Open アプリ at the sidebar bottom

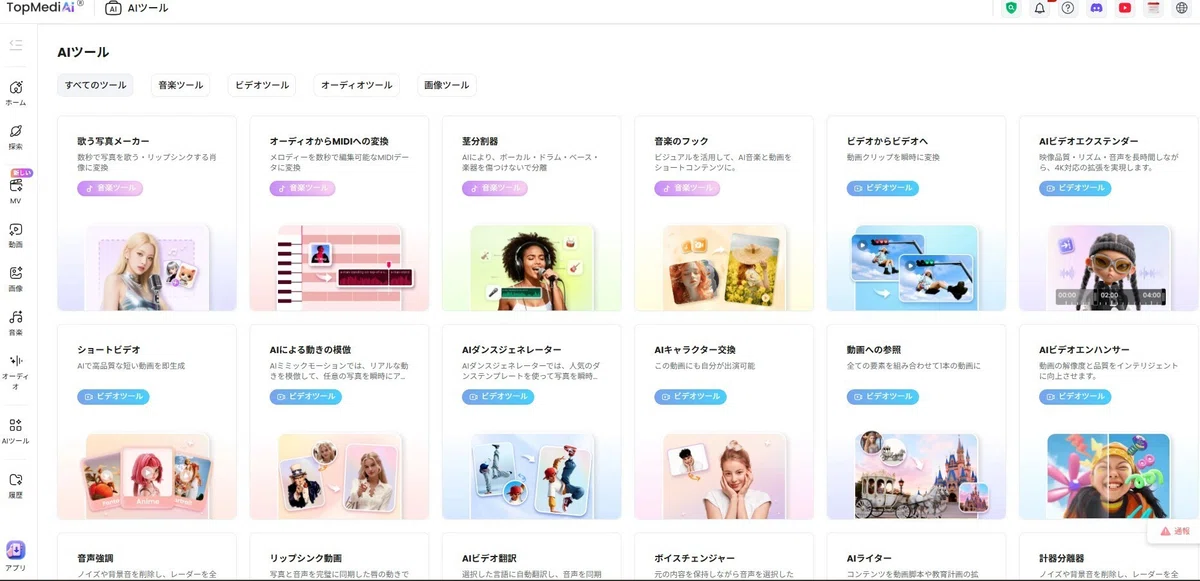(16, 556)
